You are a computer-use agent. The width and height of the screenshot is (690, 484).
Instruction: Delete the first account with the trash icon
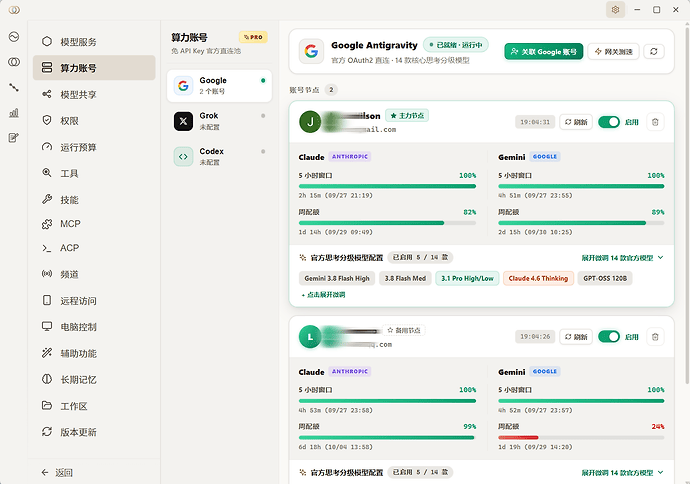655,122
